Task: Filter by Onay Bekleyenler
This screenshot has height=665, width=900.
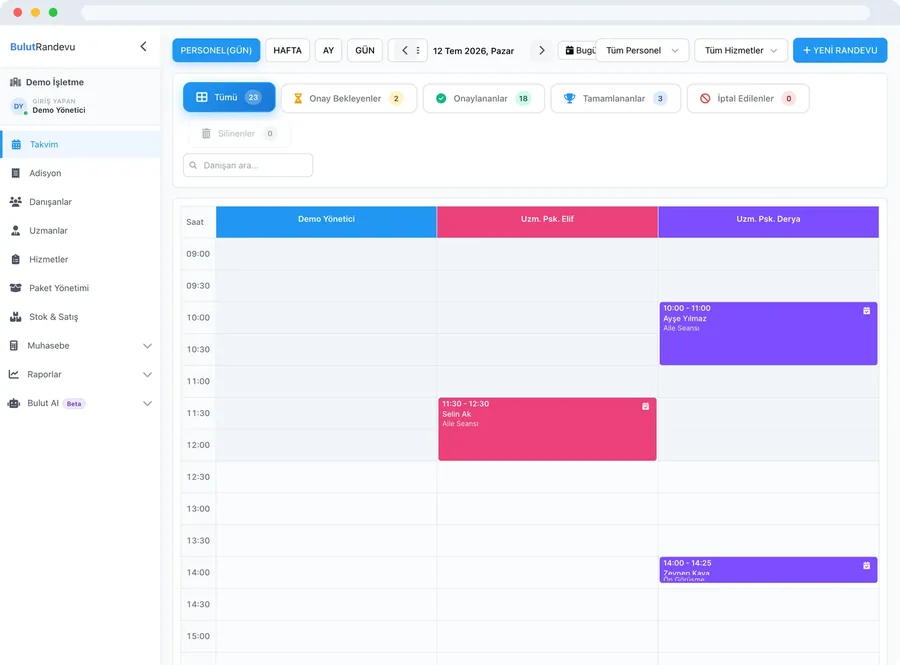Action: [349, 98]
